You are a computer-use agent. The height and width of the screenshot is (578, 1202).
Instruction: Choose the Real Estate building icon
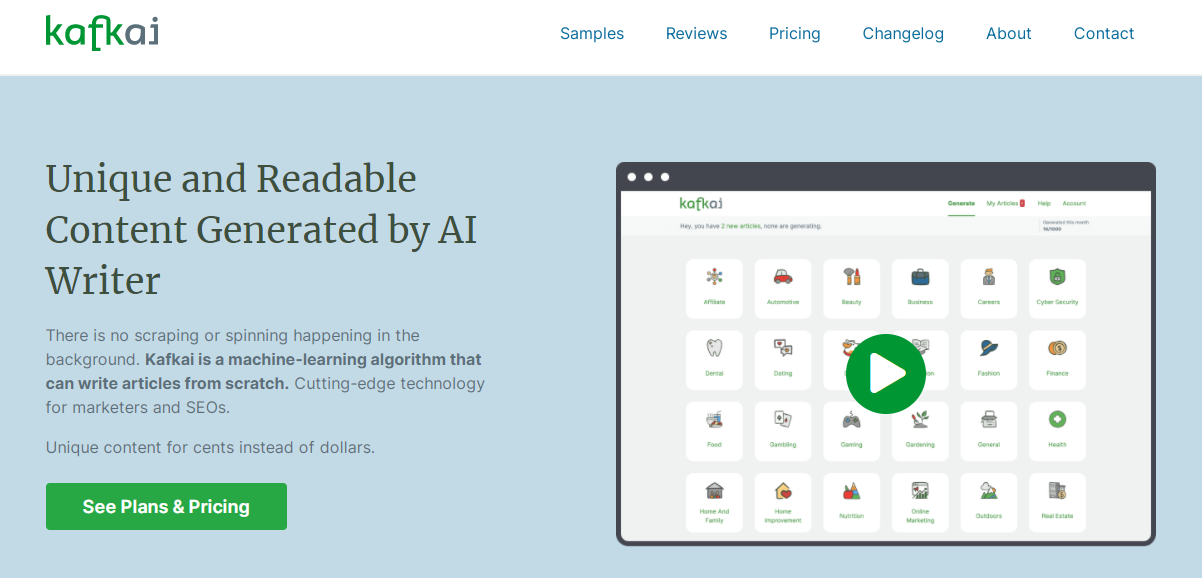(x=1057, y=490)
